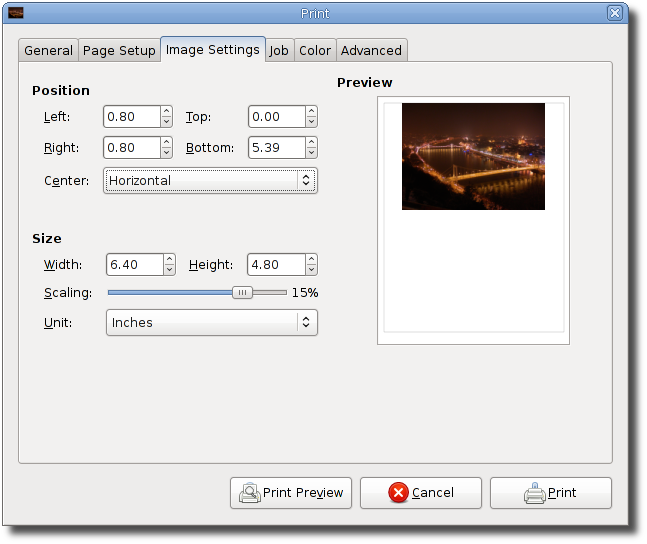Increase the Height value
647x544 pixels.
(312, 259)
